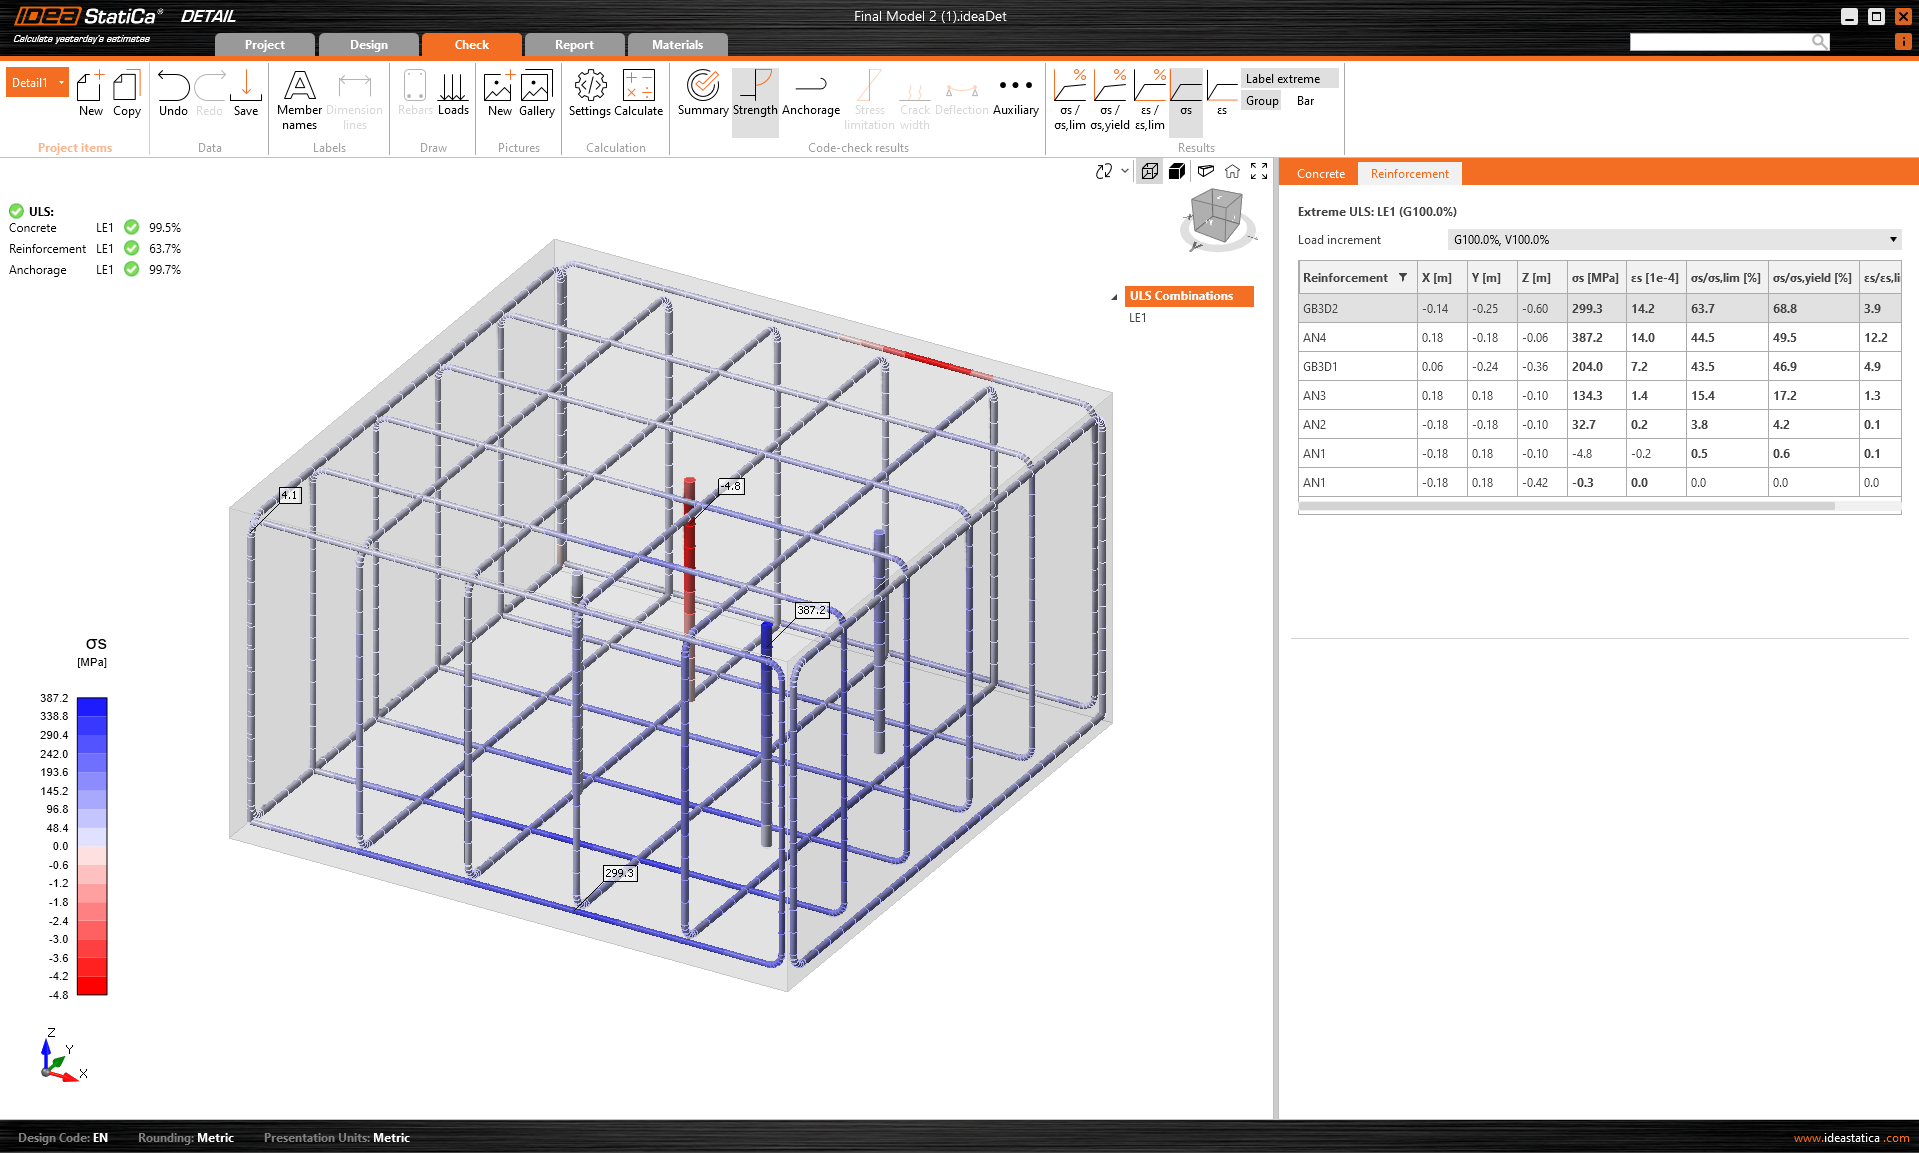
Task: Switch to the Report tab
Action: pos(574,45)
